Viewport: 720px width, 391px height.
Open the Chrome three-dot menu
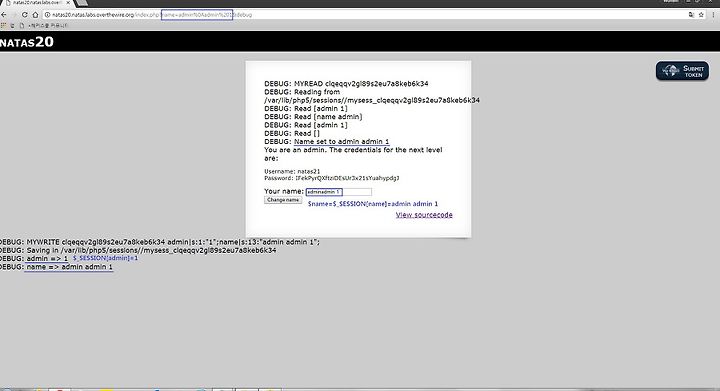coord(713,15)
